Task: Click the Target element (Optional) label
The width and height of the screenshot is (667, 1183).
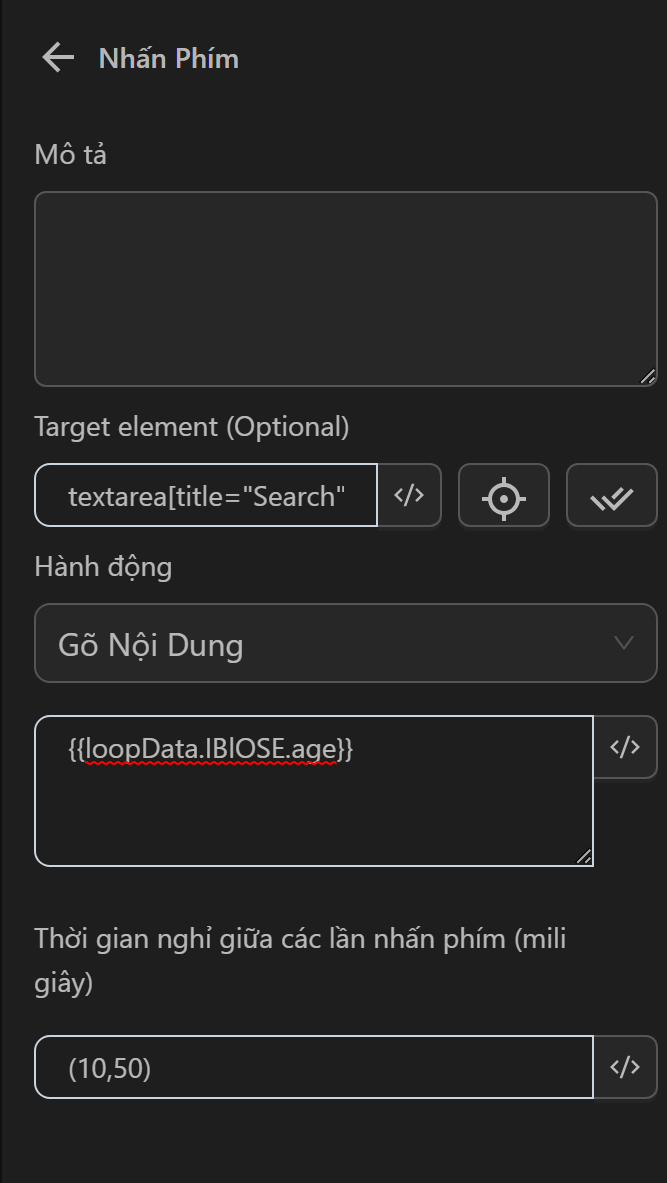Action: click(x=192, y=427)
